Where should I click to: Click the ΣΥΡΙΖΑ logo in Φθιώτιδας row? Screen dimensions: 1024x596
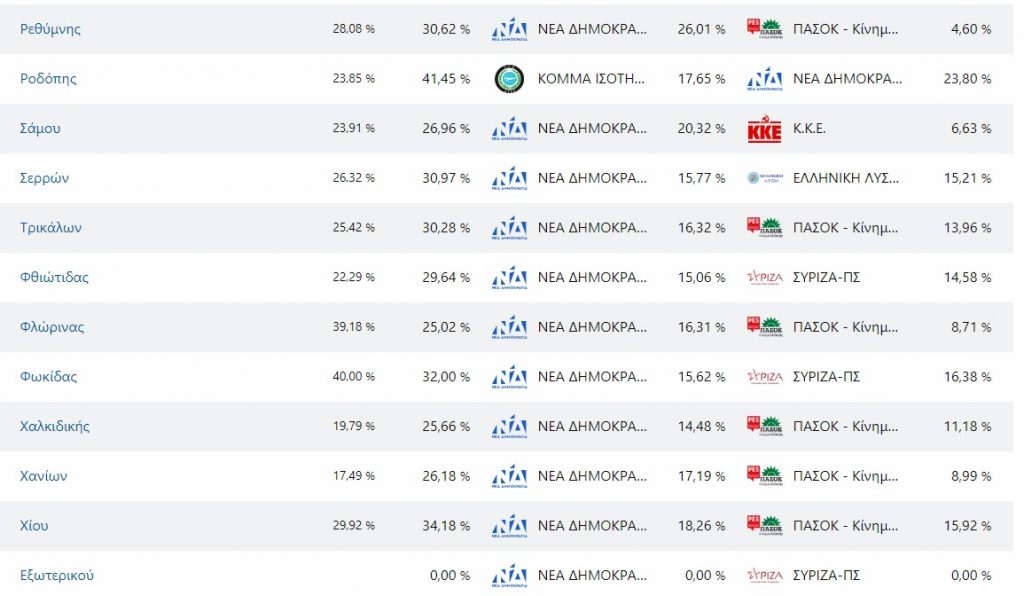[x=765, y=277]
